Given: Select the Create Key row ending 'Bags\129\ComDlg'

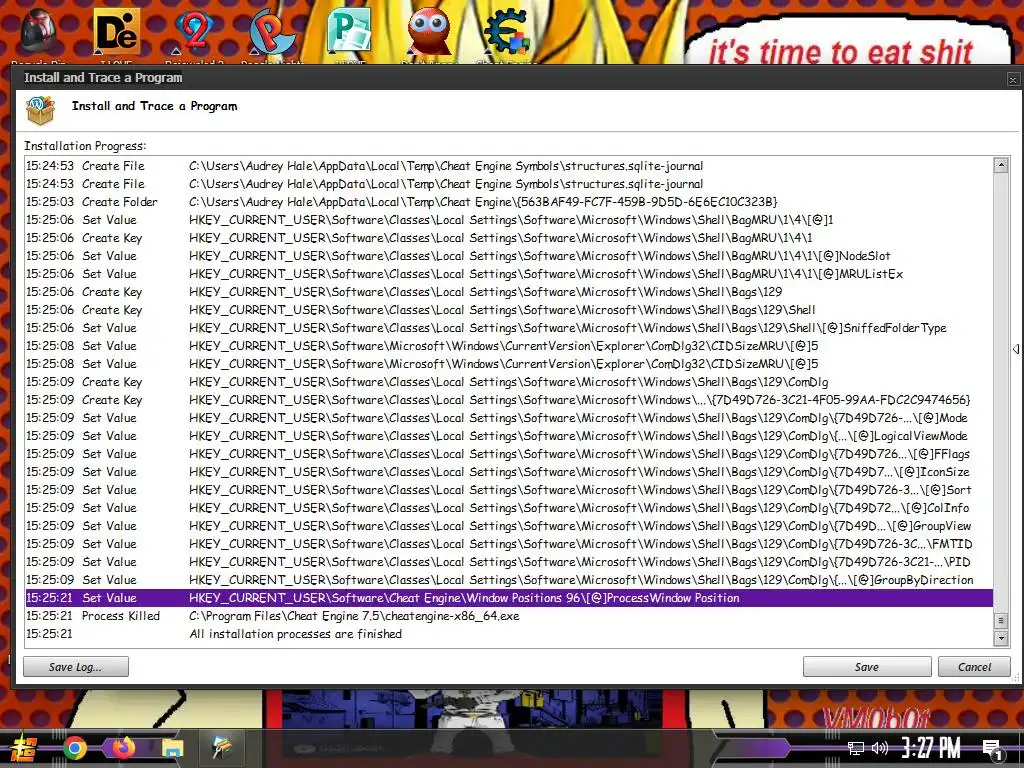Looking at the screenshot, I should coord(509,381).
